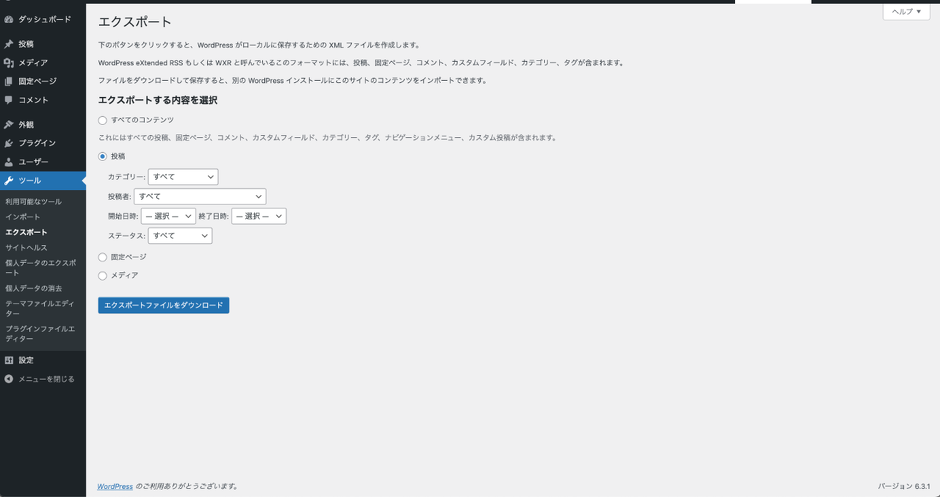
Task: Go to 個人データのエクスポート submenu
Action: [41, 268]
